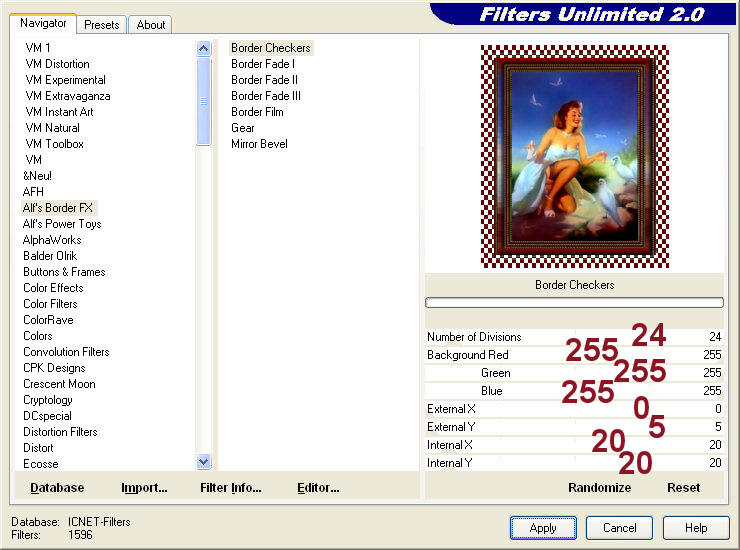
Task: Open the Editor... button
Action: pos(318,488)
